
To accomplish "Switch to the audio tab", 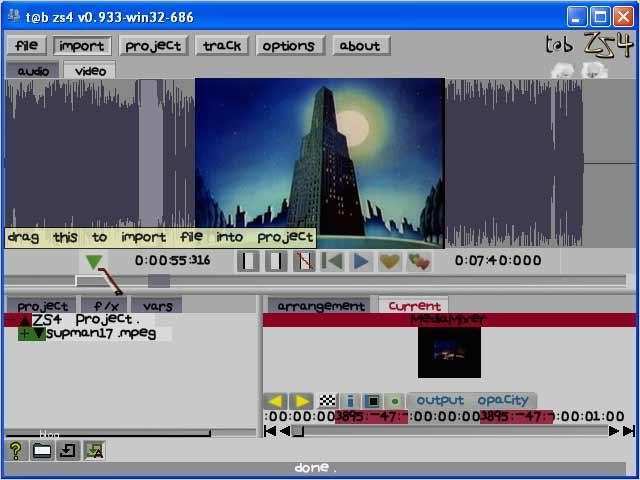I will 33,71.
